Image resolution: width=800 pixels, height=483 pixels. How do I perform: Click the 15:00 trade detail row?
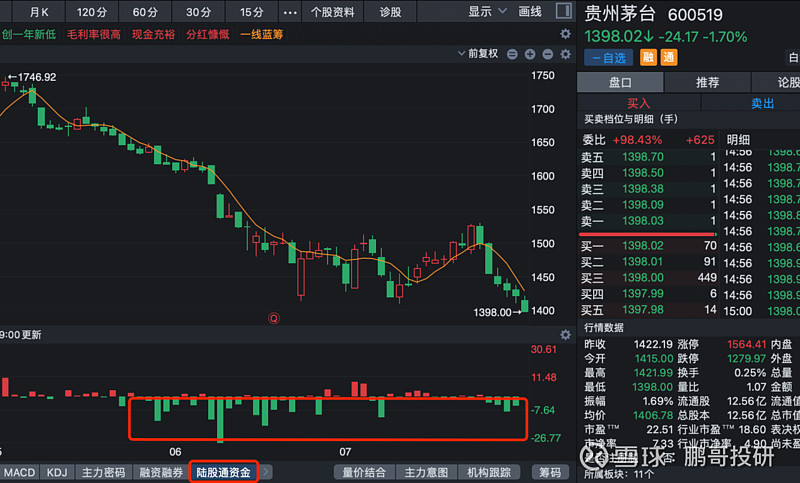761,311
